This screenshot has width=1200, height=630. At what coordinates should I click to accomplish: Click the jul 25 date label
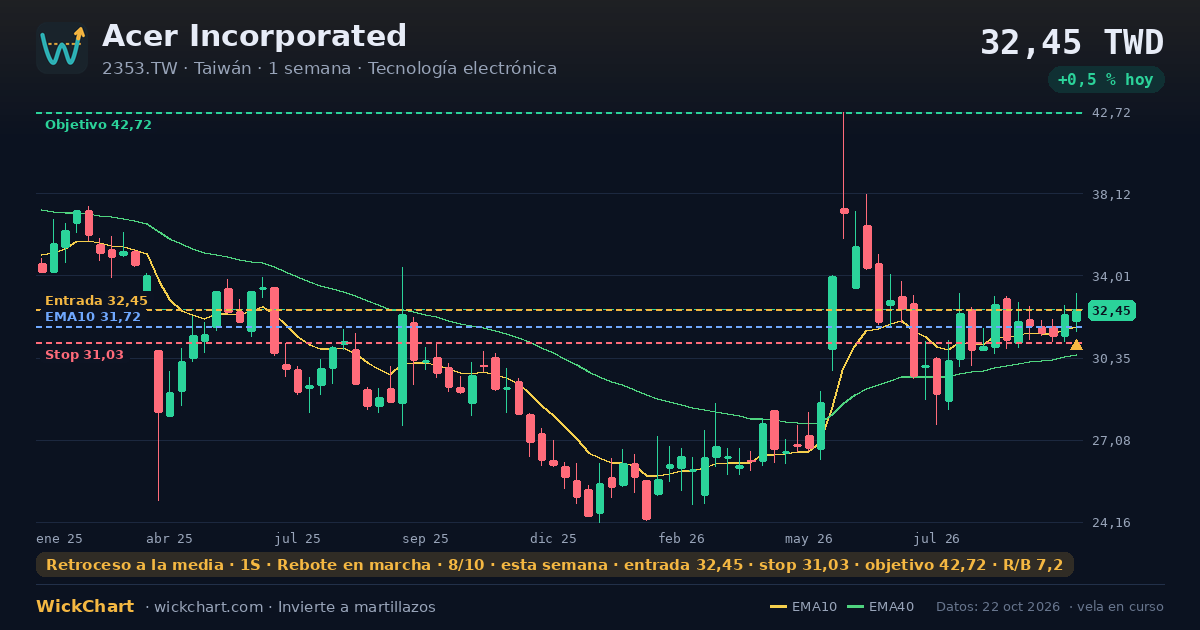tap(298, 539)
